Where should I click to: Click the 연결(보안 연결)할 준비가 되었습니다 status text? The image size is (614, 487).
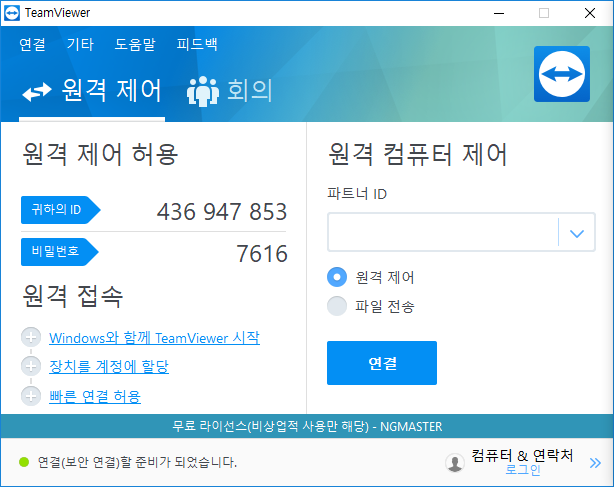137,462
